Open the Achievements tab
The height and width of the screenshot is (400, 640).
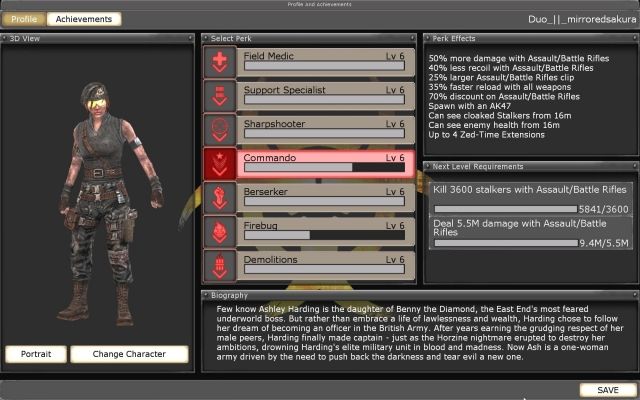point(84,19)
